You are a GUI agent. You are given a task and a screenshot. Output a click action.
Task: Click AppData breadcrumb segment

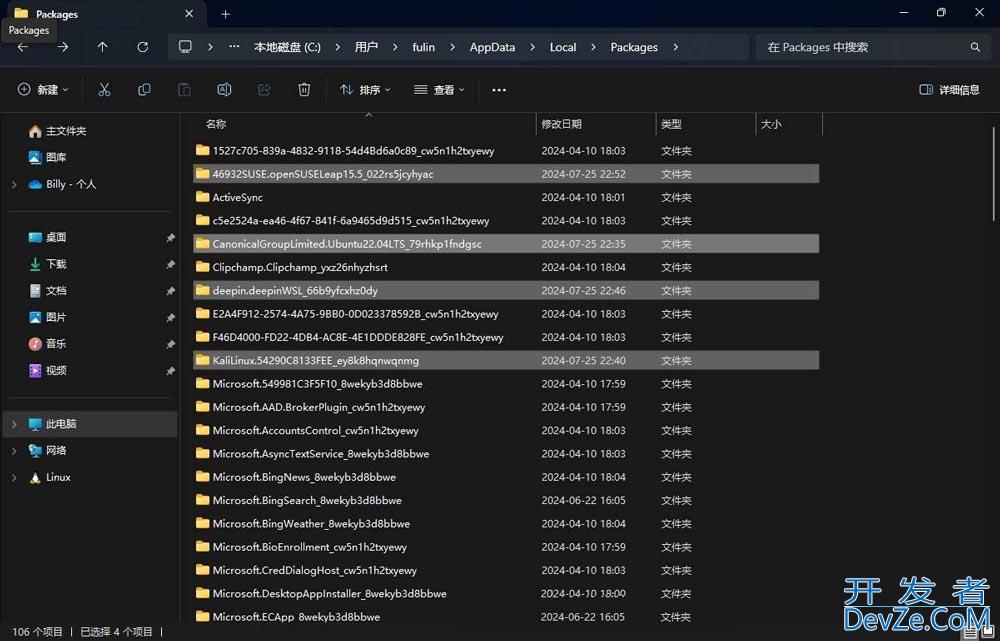tap(492, 47)
